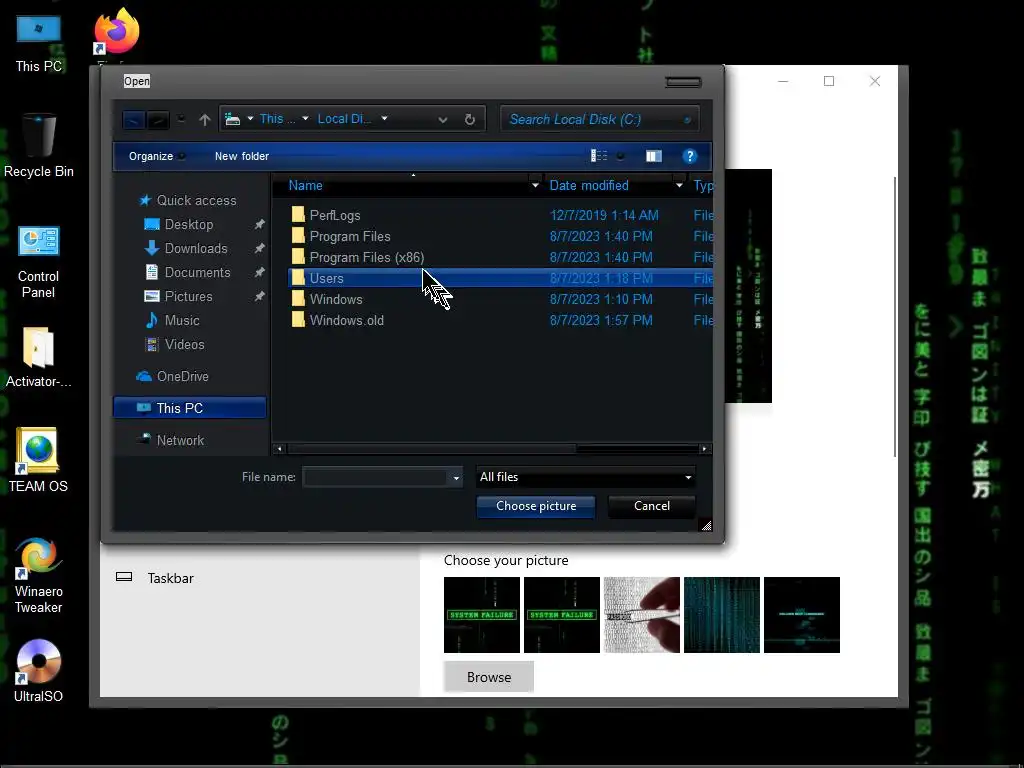Select the teal matrix code thumbnail
This screenshot has width=1024, height=768.
[722, 615]
